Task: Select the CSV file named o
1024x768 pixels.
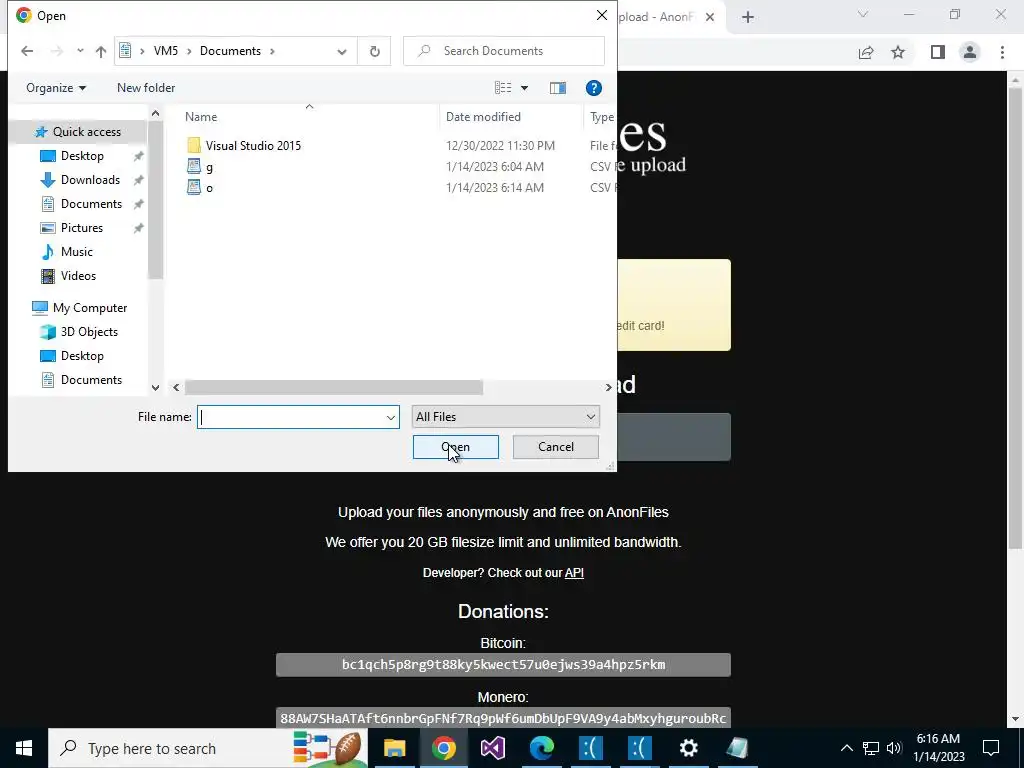Action: pos(209,188)
